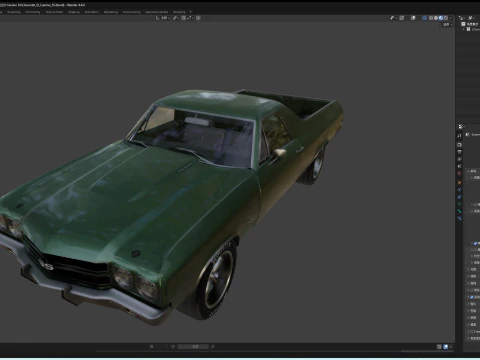Toggle the snap magnet icon
The width and height of the screenshot is (480, 360).
coord(184,18)
